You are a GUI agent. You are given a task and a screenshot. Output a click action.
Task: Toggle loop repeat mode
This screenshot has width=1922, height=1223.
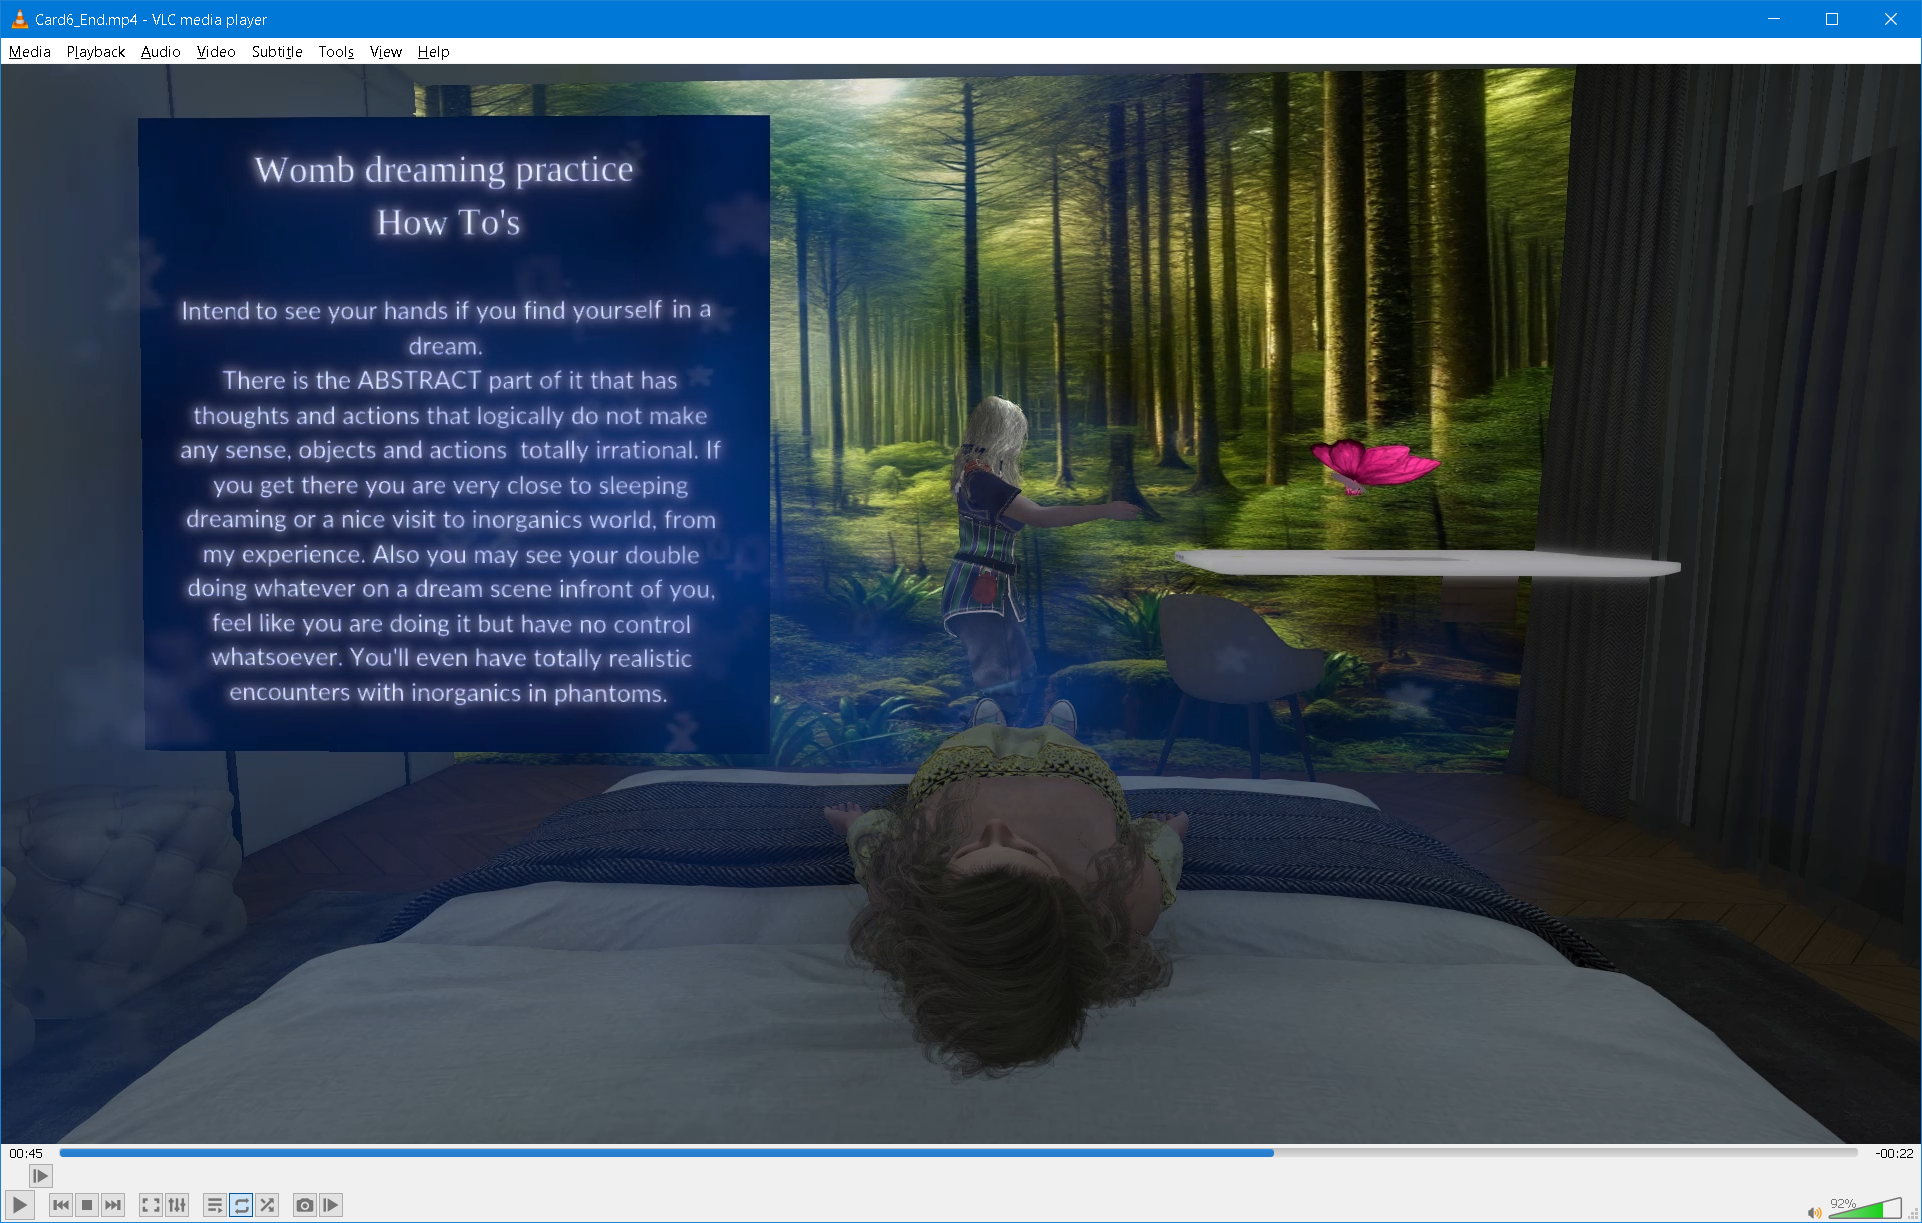click(241, 1205)
